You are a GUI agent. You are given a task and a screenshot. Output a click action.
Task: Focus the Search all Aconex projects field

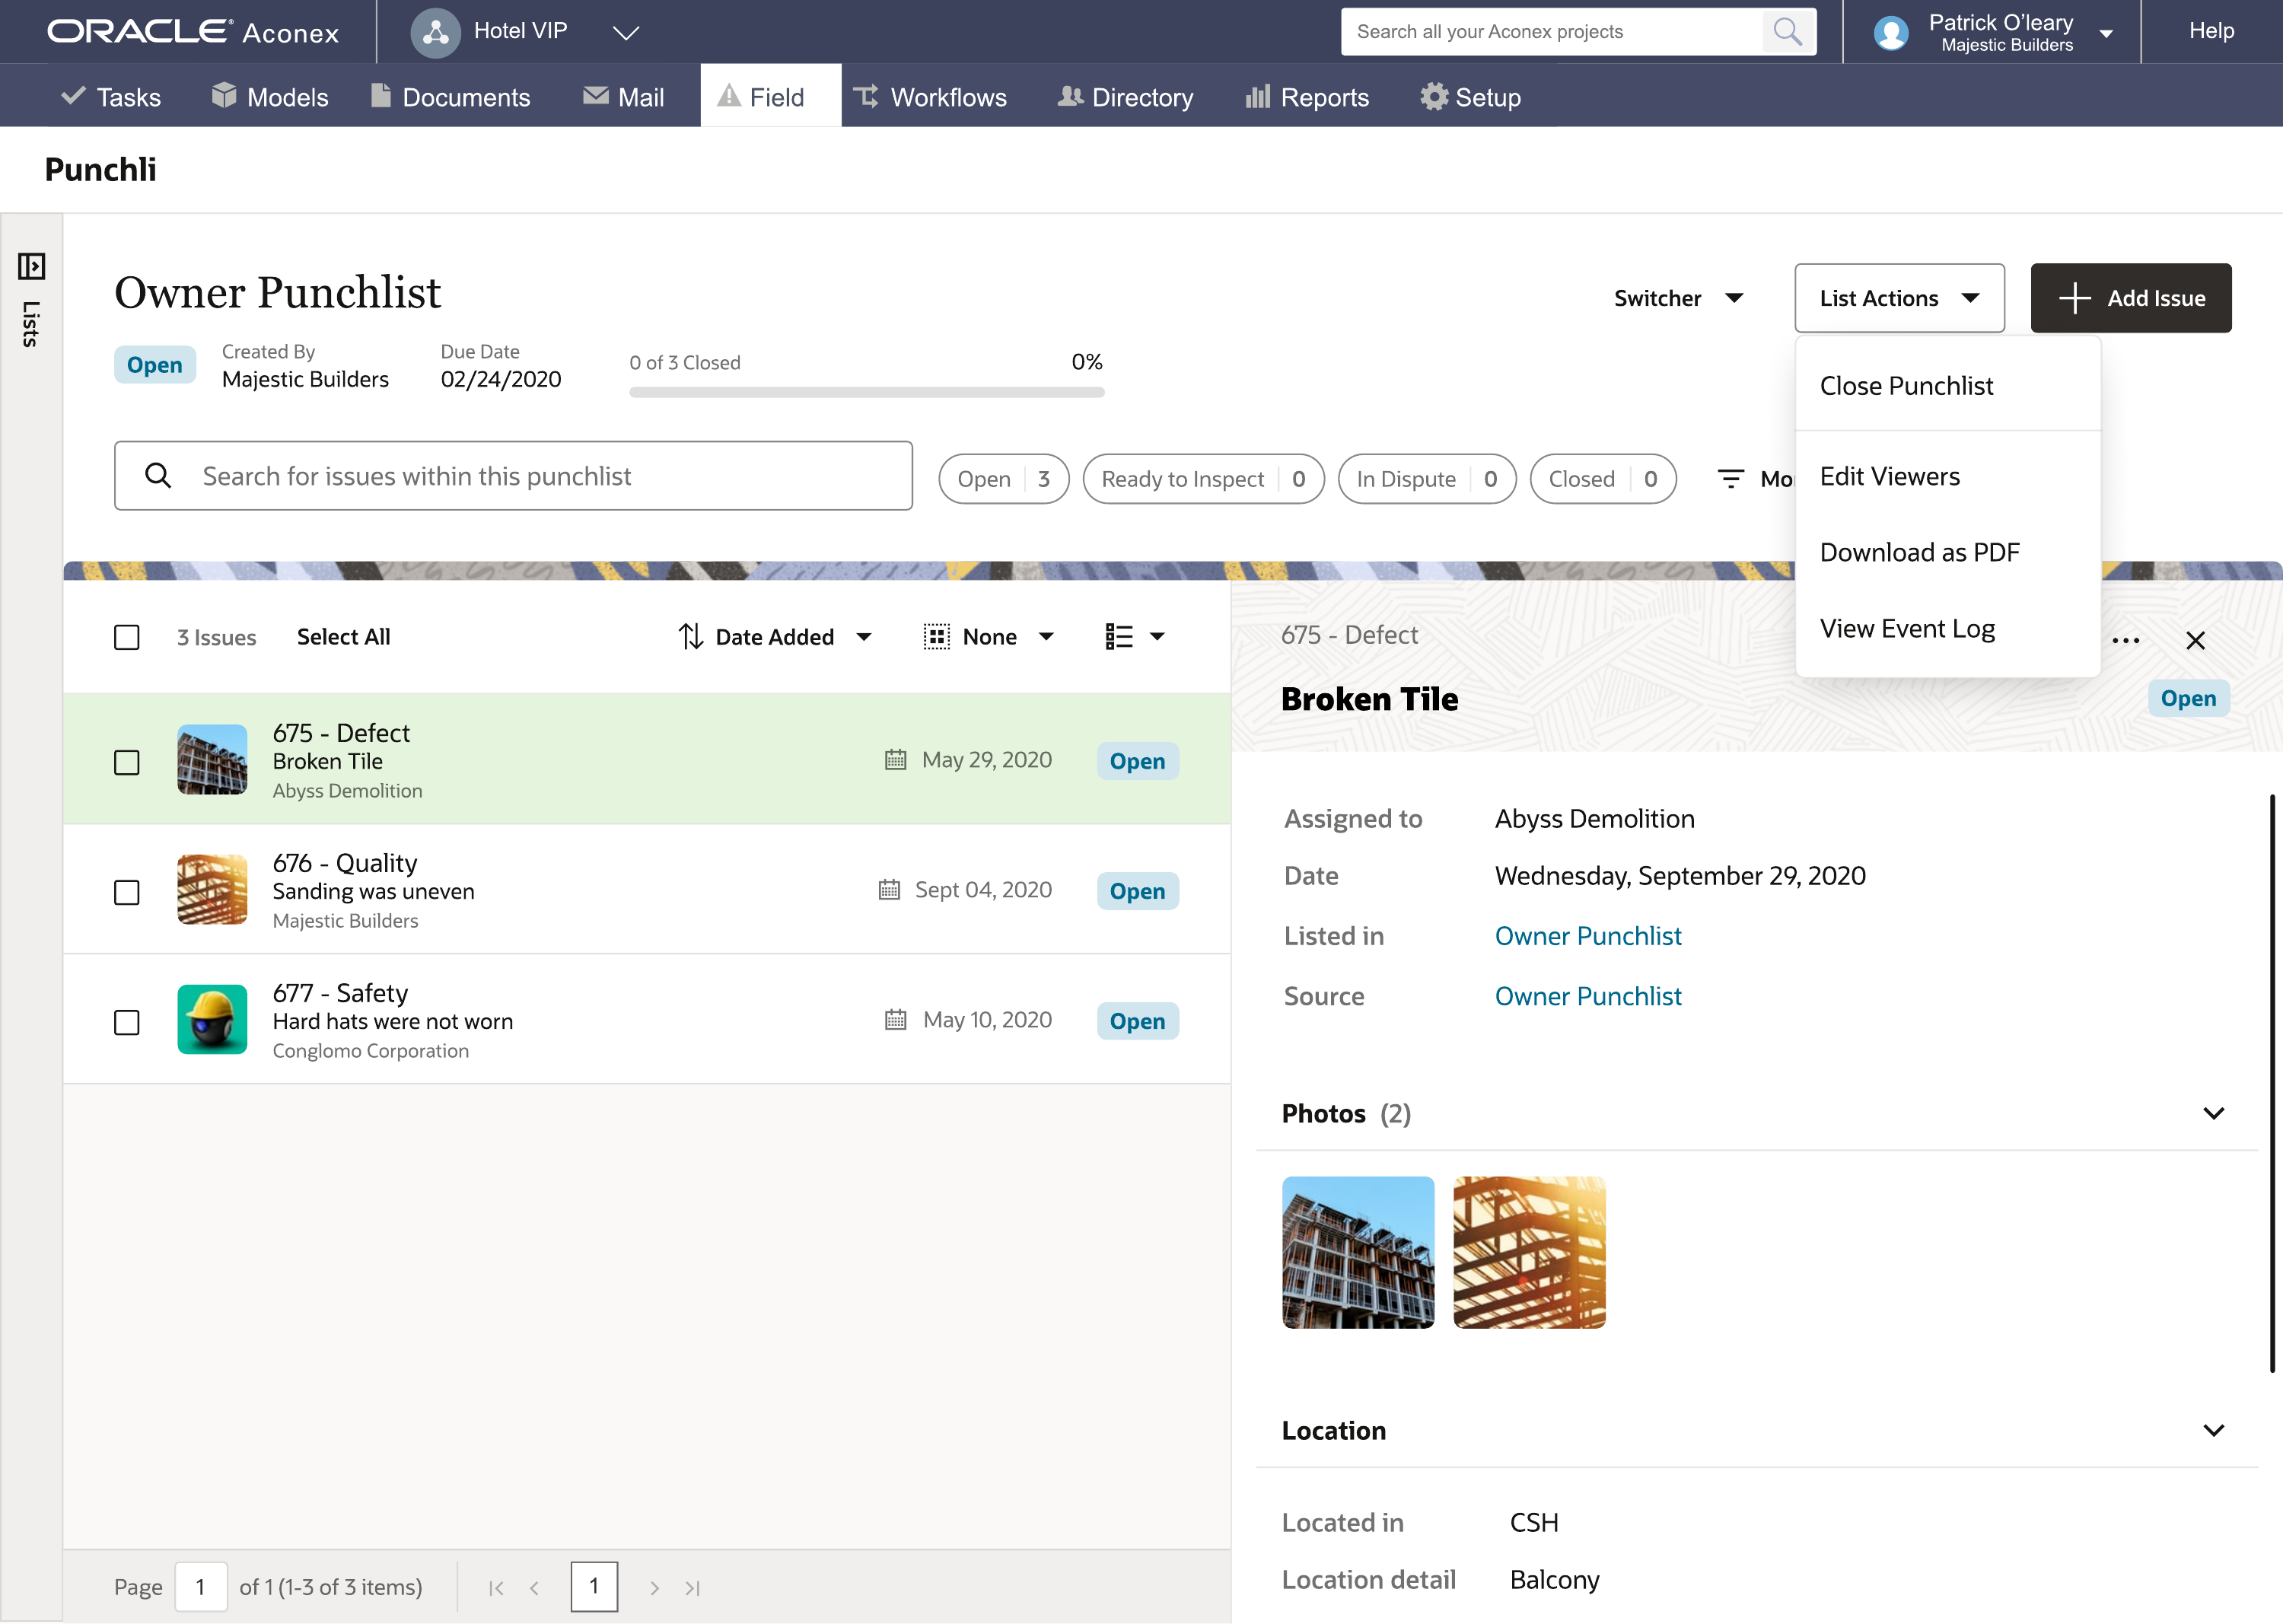point(1552,32)
